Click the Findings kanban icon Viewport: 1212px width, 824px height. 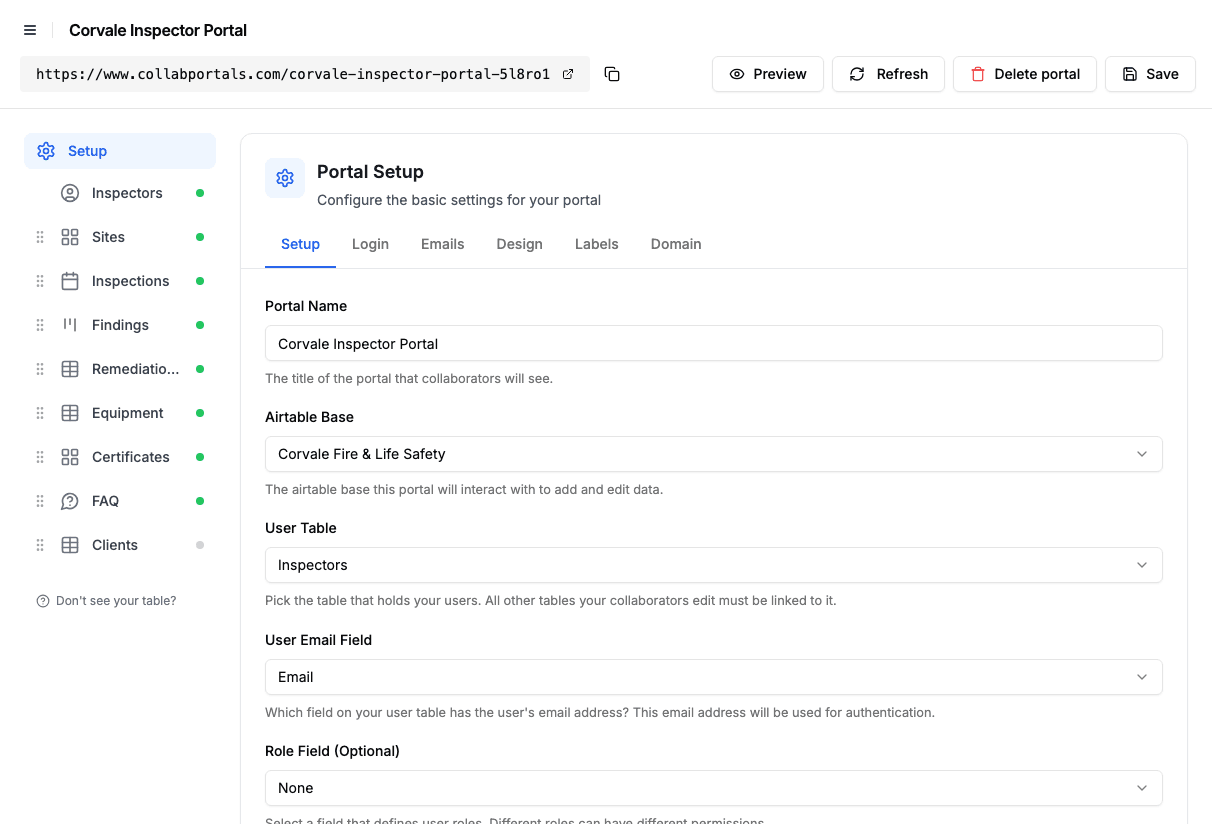tap(70, 325)
